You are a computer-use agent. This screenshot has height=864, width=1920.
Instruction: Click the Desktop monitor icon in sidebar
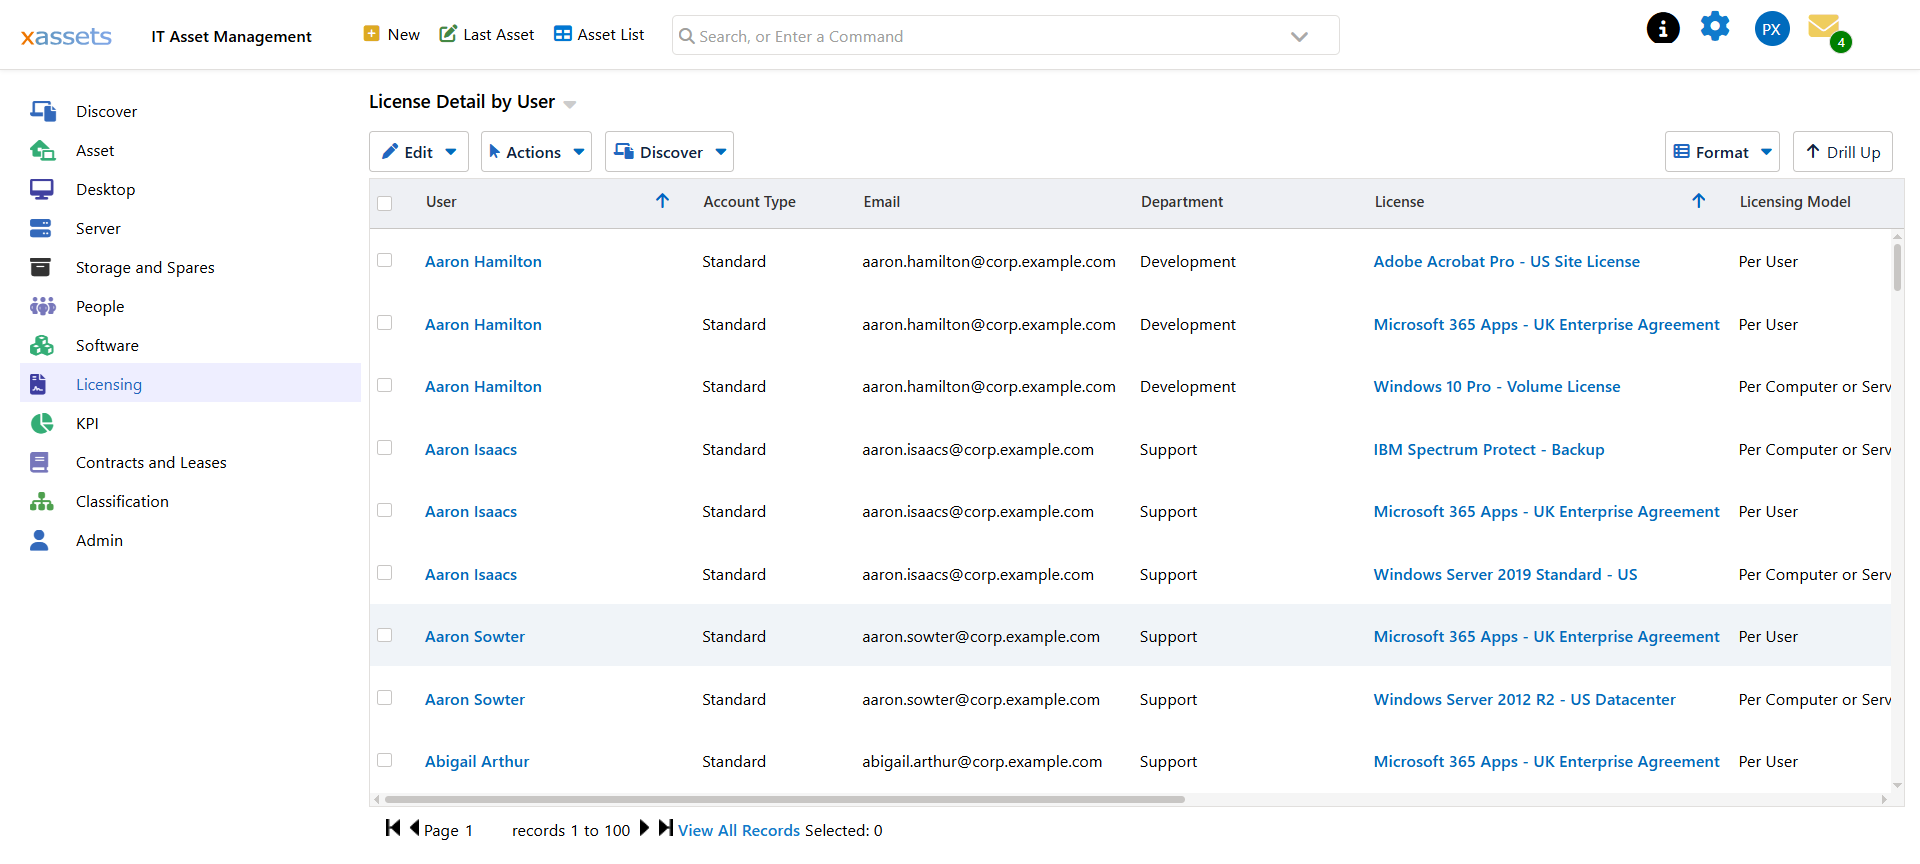pos(41,189)
